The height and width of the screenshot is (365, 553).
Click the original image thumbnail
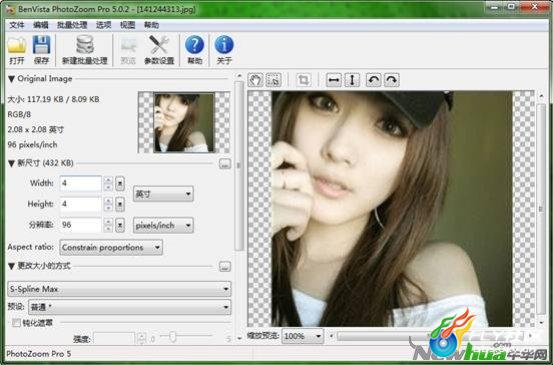184,122
